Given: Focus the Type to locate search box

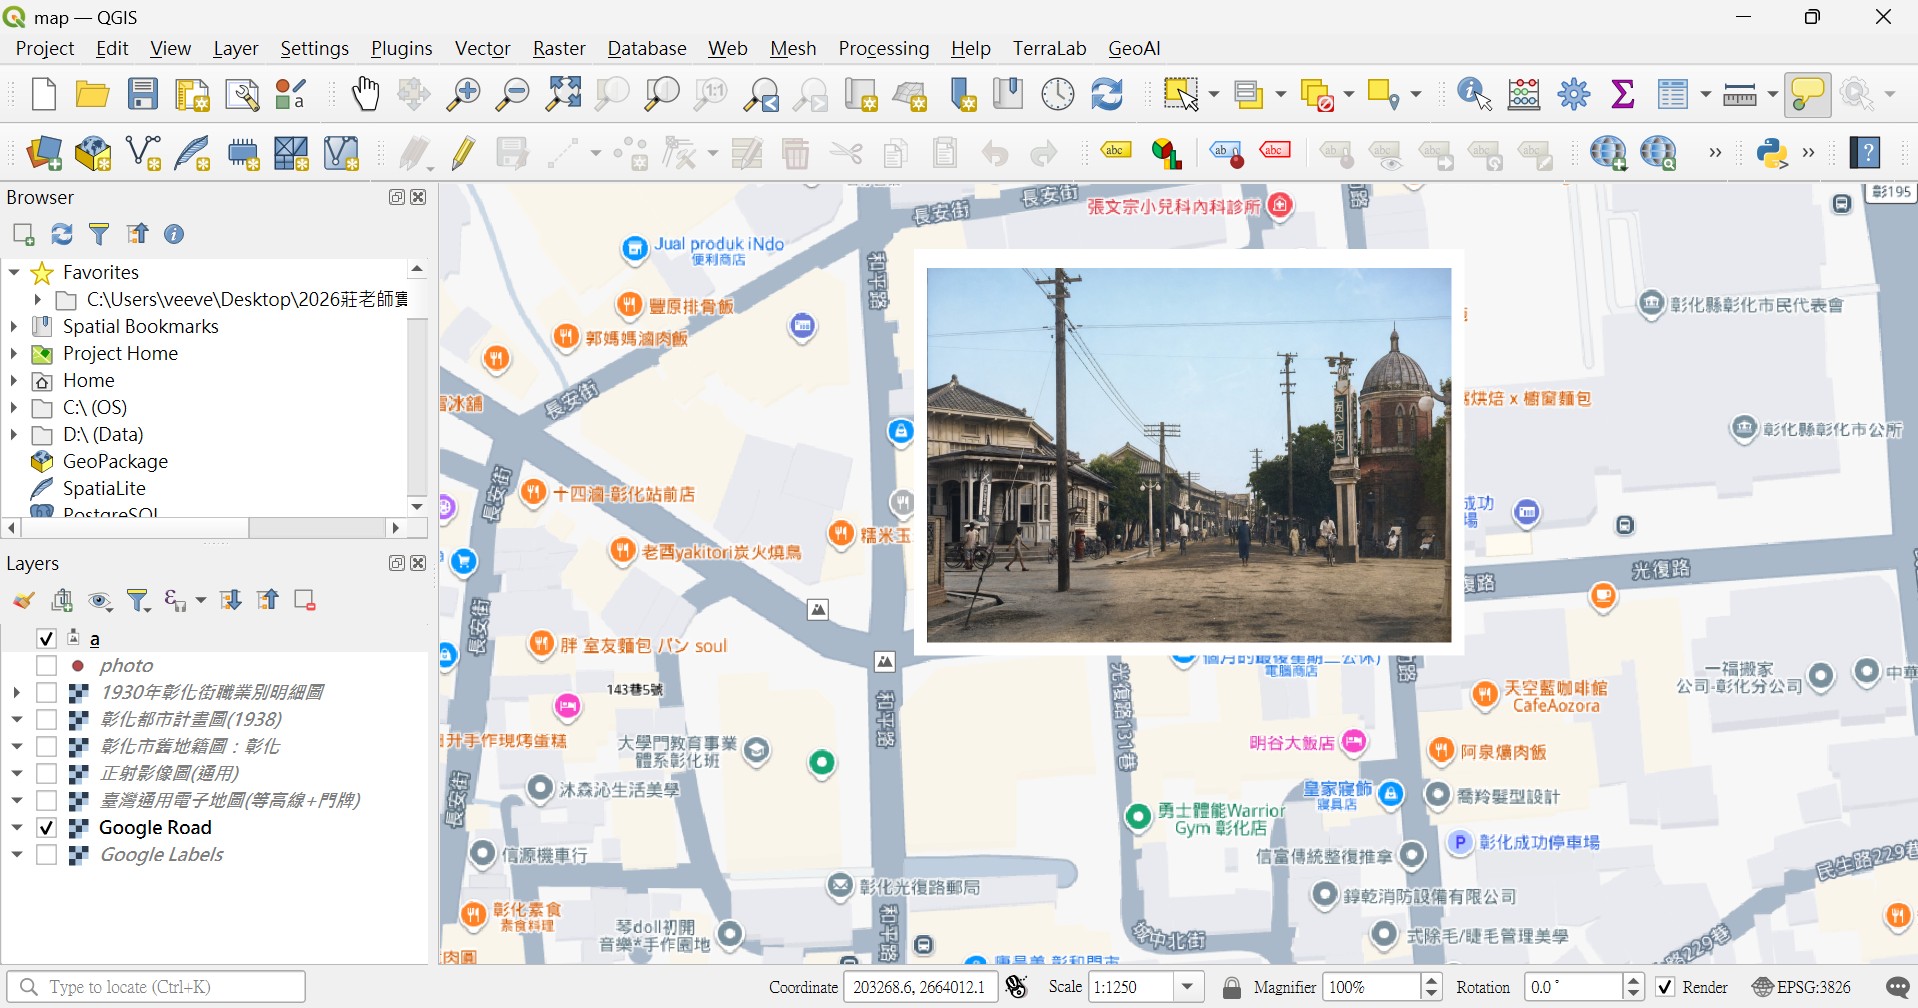Looking at the screenshot, I should click(156, 988).
